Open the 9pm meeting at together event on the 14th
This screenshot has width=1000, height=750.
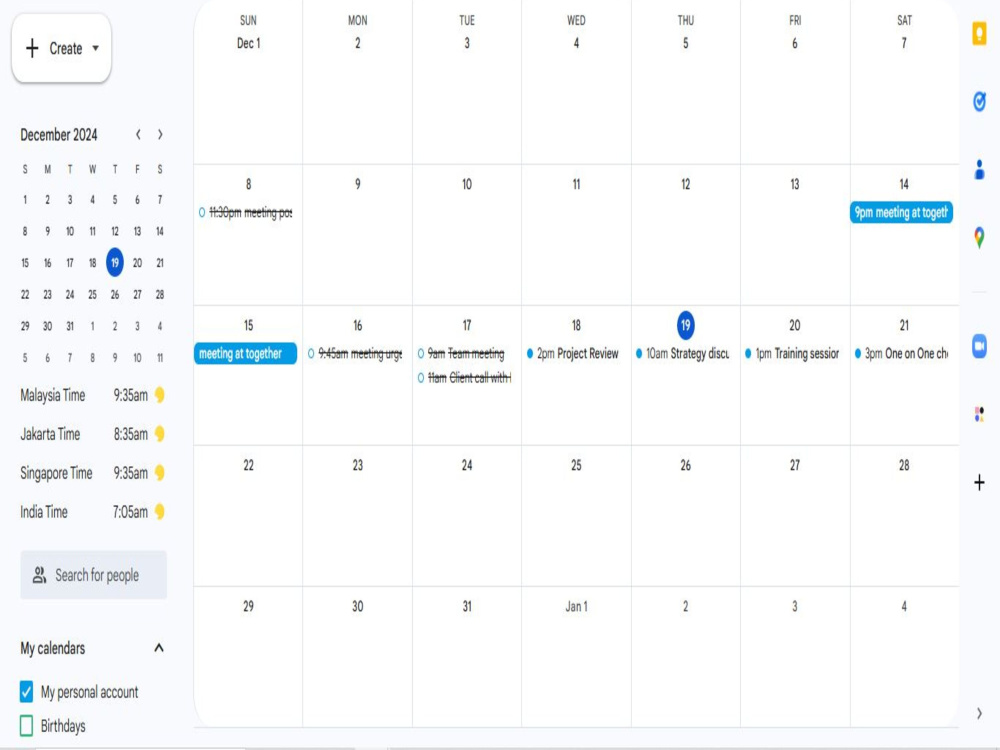[901, 212]
